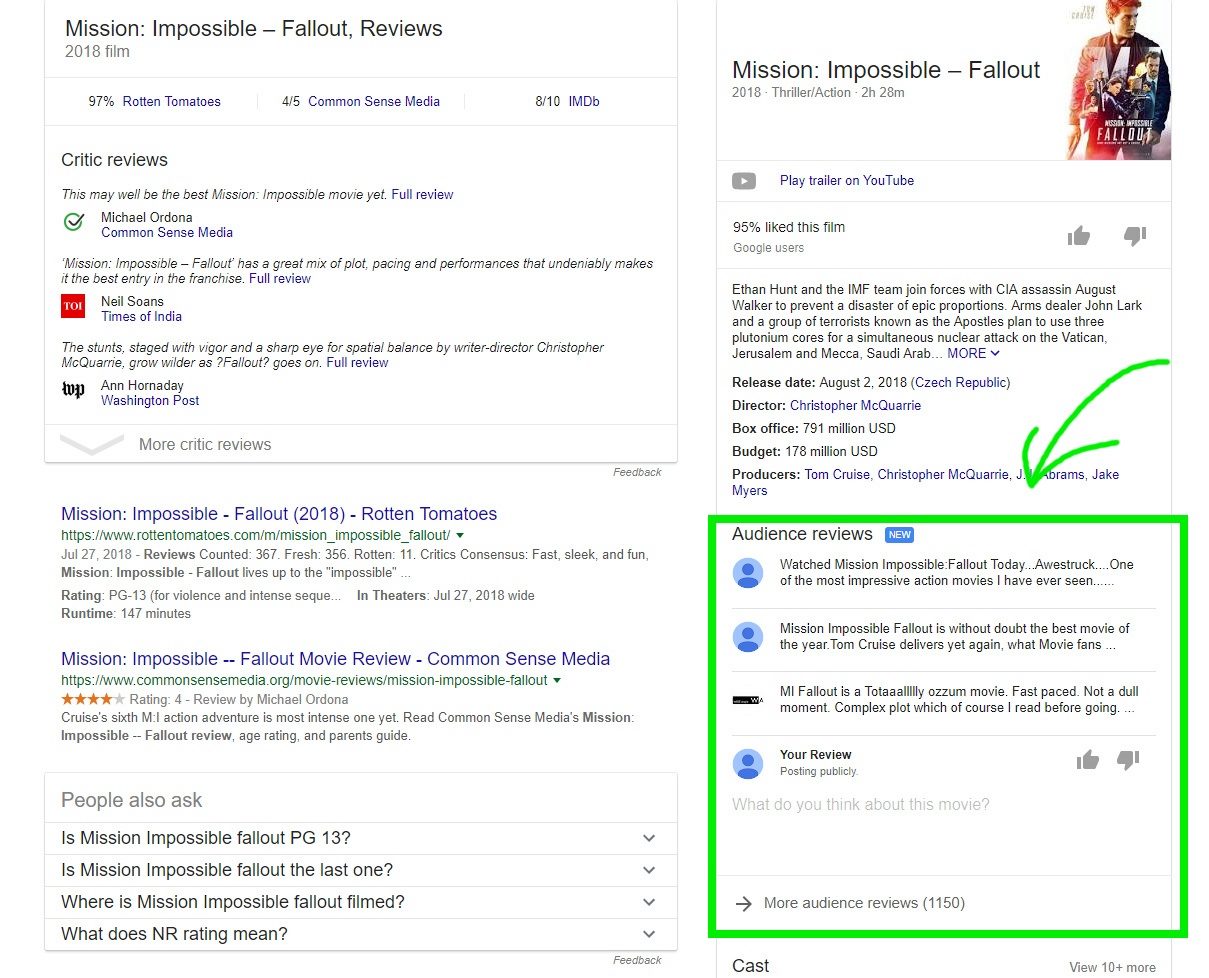Open Full review by Neil Soans

[x=280, y=278]
